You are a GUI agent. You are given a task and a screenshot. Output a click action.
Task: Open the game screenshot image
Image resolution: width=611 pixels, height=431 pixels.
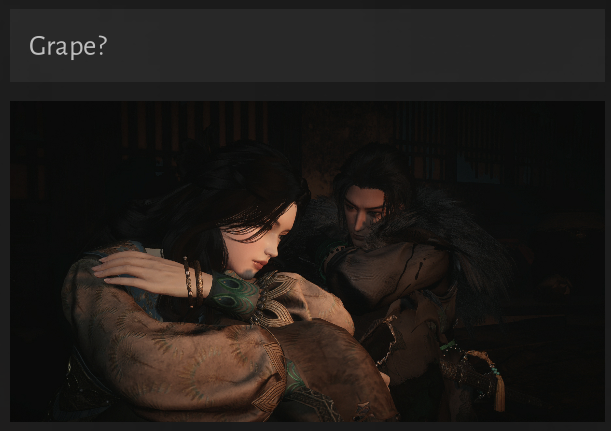point(307,261)
